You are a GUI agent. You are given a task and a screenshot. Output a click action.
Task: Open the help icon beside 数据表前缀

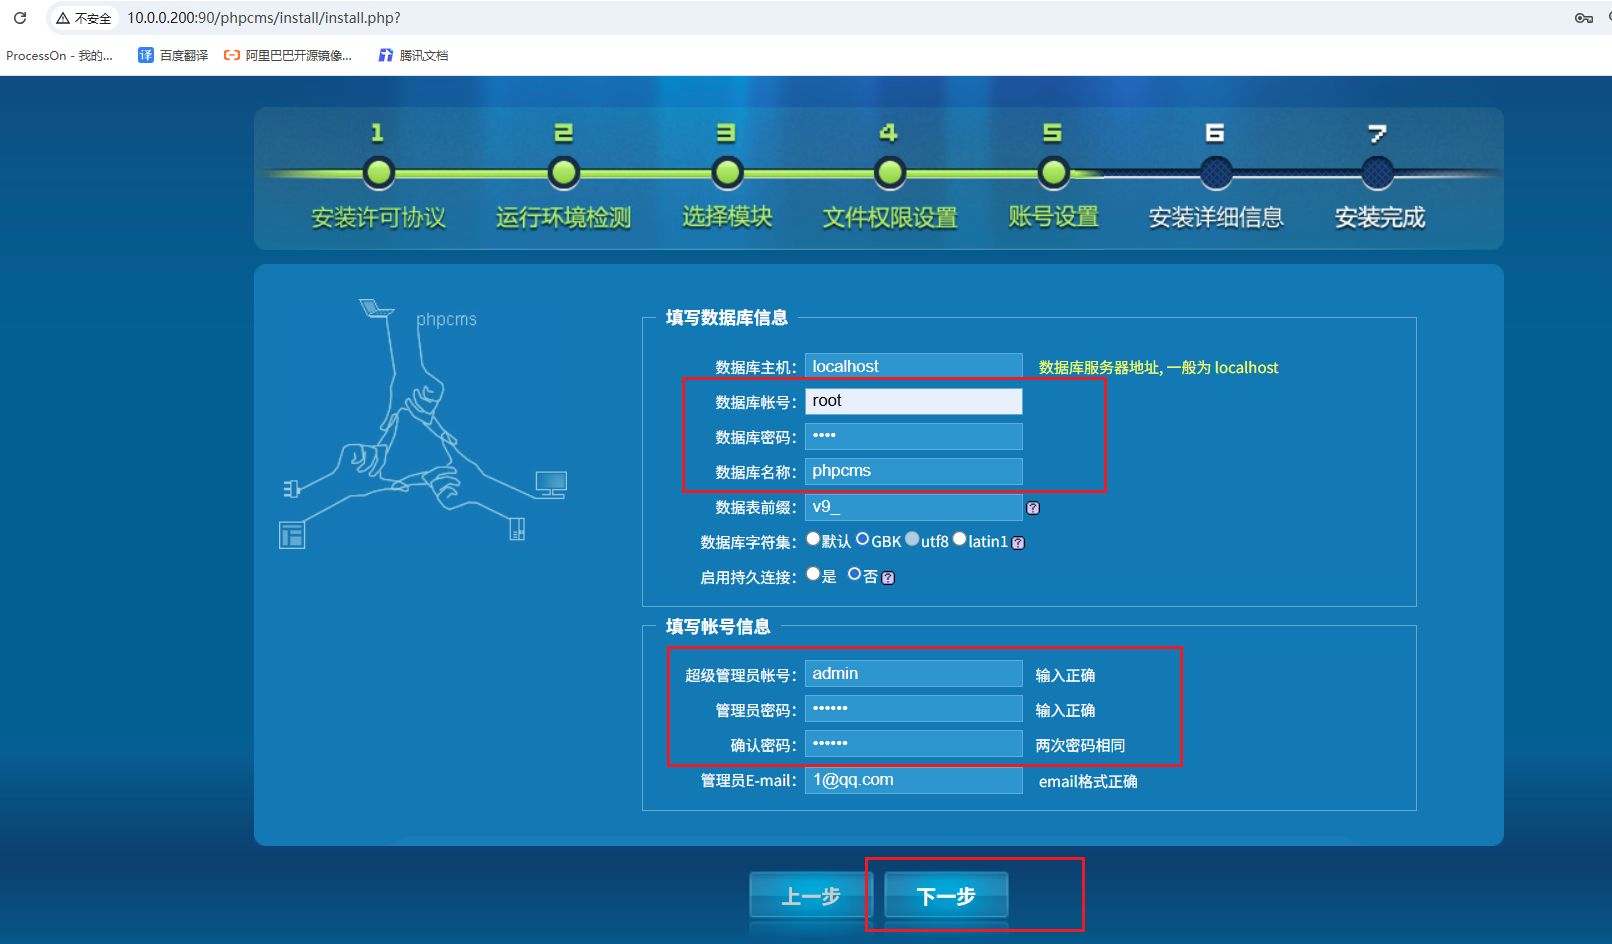[x=1033, y=507]
